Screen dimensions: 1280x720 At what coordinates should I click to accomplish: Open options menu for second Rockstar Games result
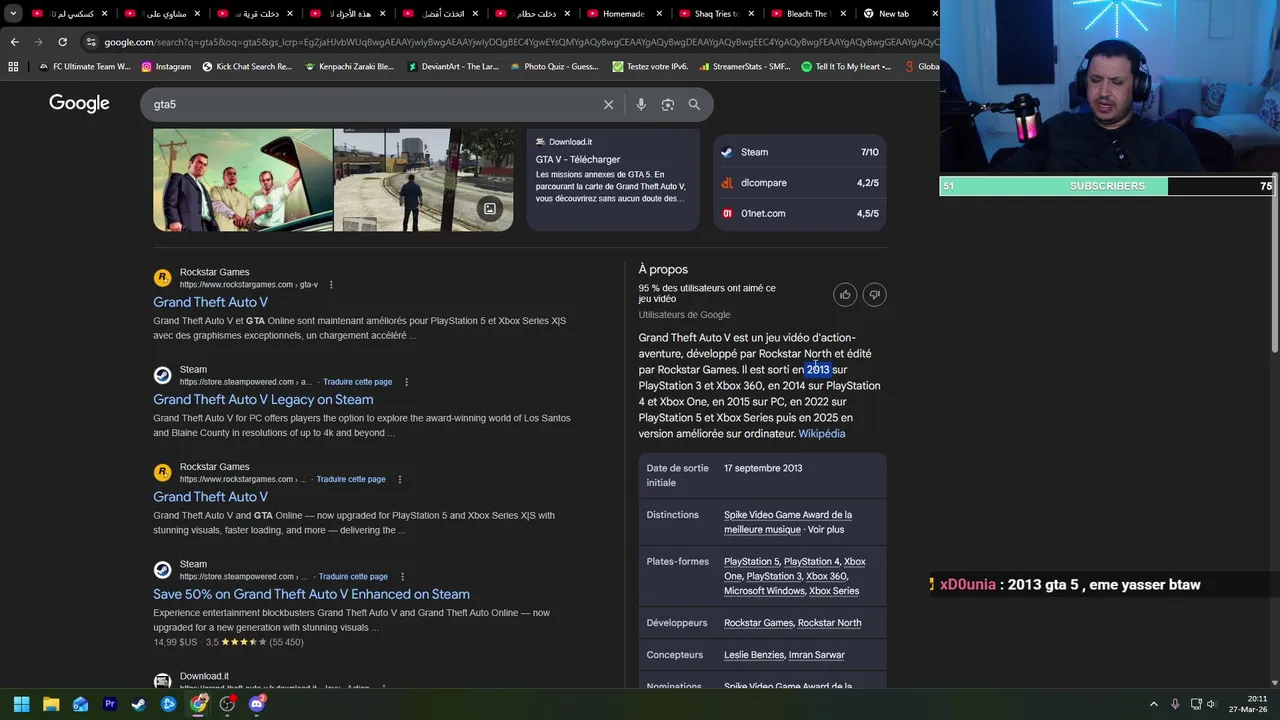click(400, 479)
